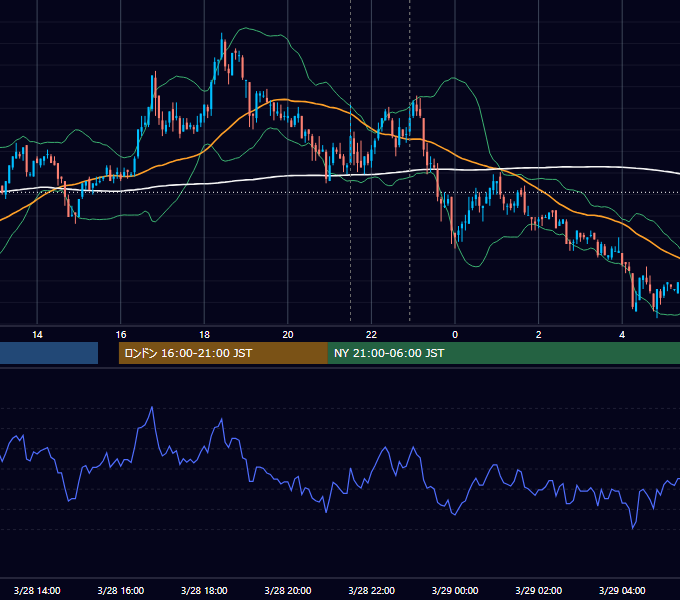The image size is (680, 600).
Task: Click the 3/28 20:00 date label
Action: click(x=288, y=590)
